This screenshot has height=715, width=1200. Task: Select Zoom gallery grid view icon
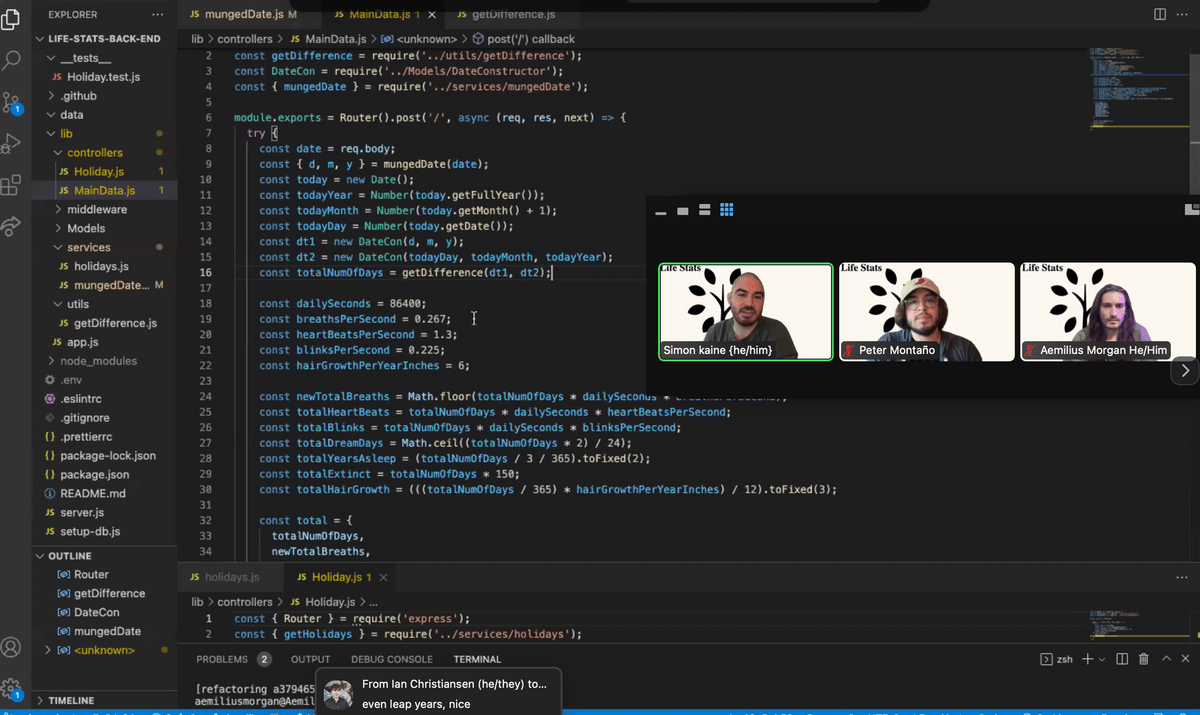pyautogui.click(x=727, y=210)
